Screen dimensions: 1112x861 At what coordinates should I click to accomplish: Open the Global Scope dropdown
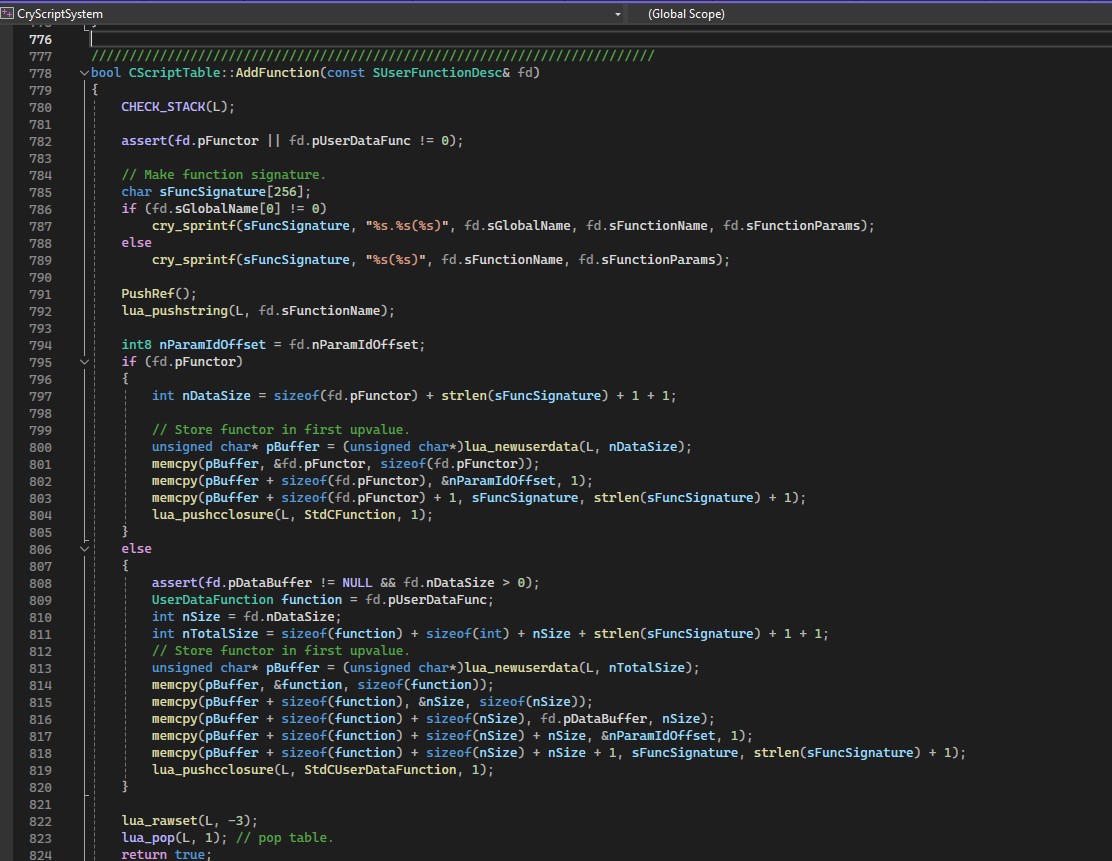pyautogui.click(x=686, y=14)
